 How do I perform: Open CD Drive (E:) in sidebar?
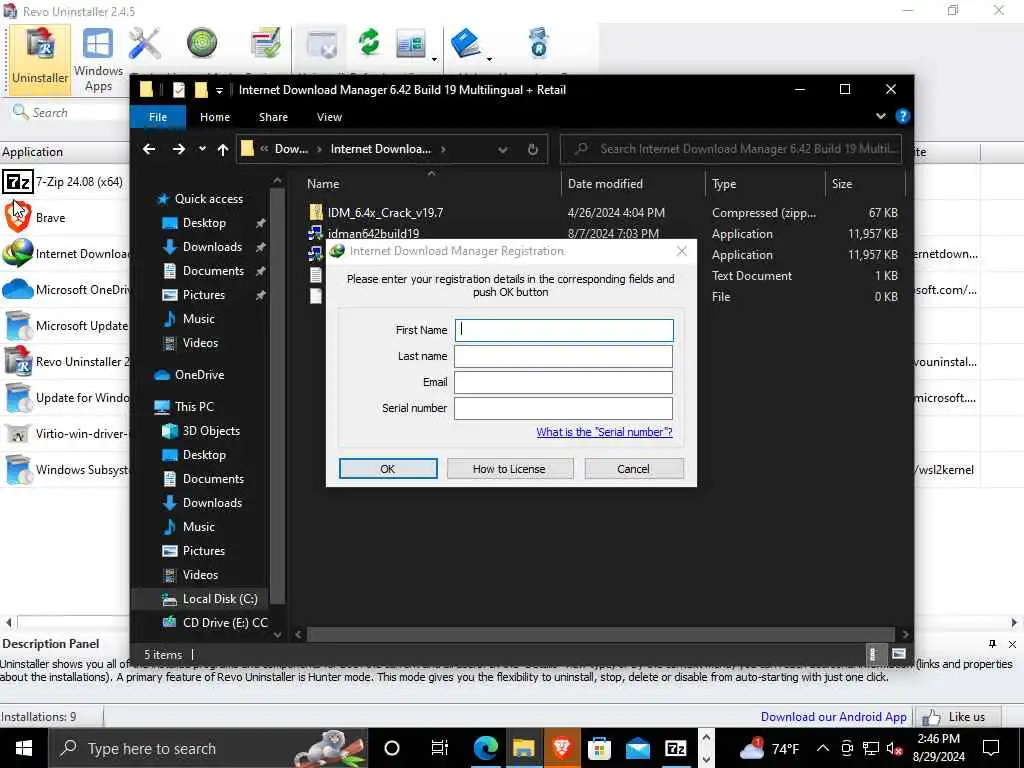[x=225, y=622]
